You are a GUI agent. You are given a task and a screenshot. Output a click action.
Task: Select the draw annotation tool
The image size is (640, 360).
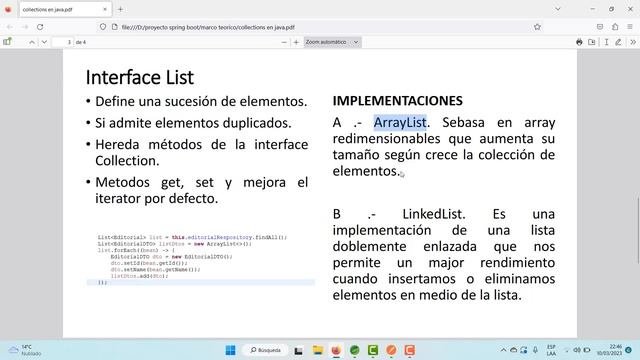pyautogui.click(x=618, y=42)
